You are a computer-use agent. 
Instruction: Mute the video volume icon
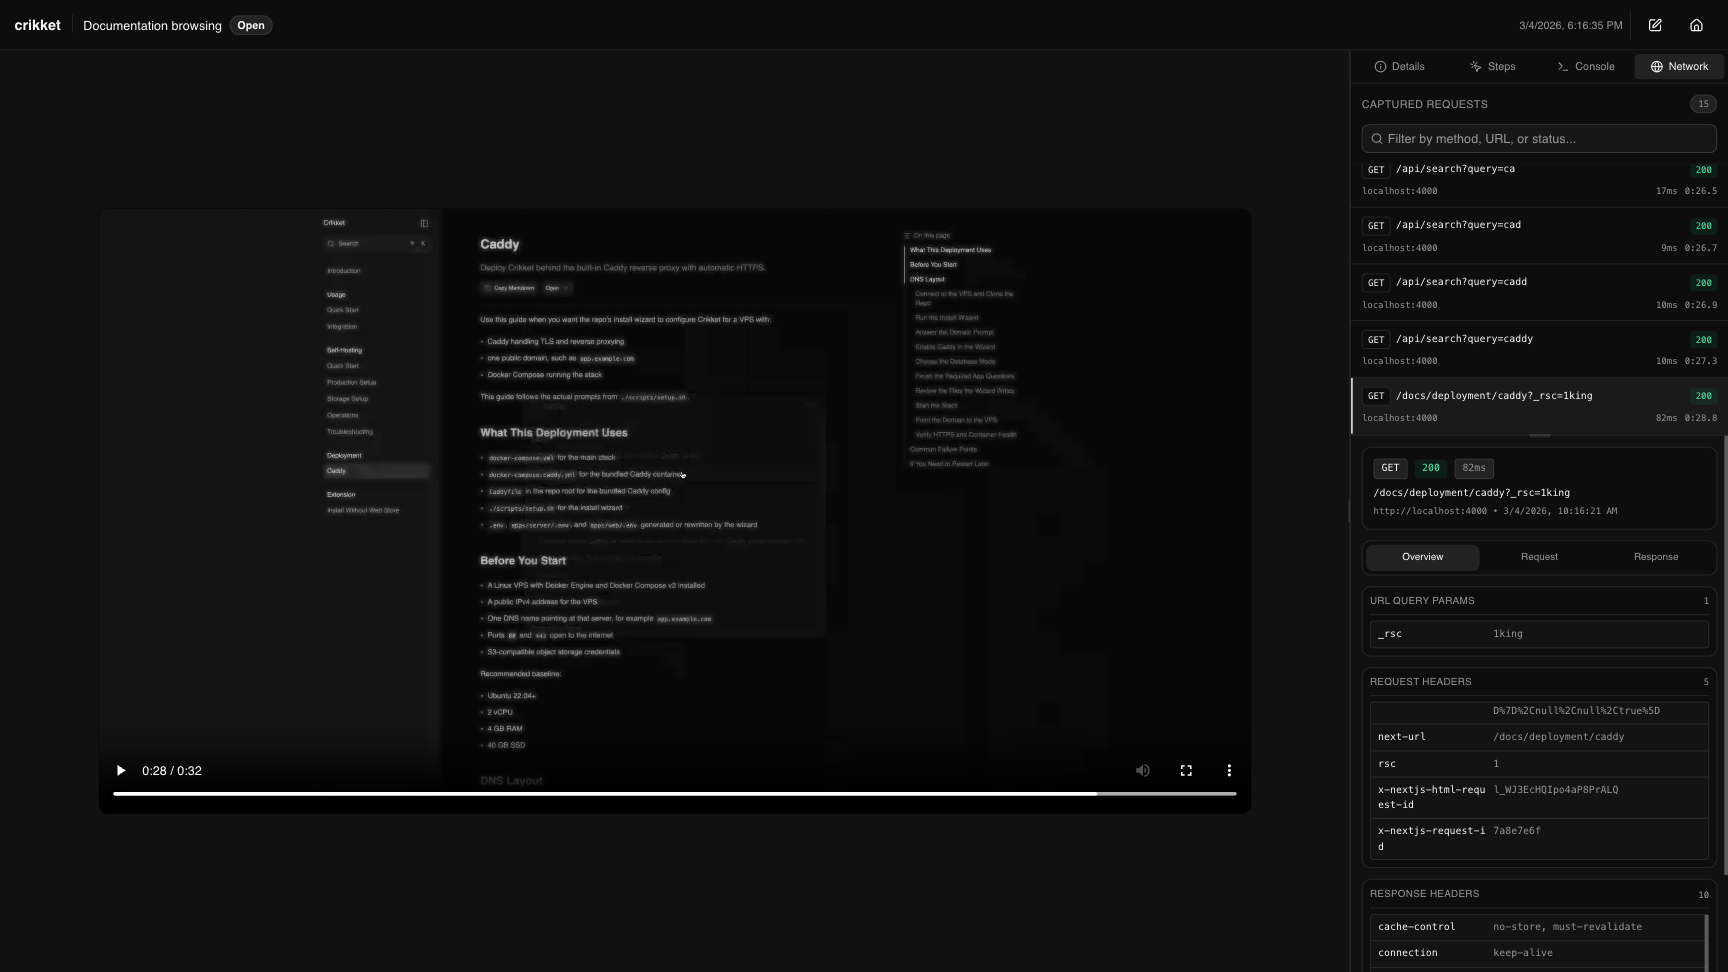(x=1143, y=771)
